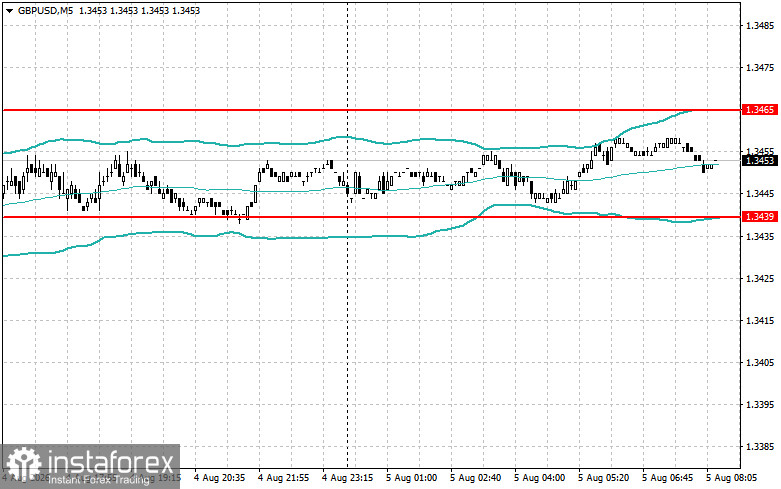Select the OHLC values 1.3453 in the header
The image size is (781, 489).
(139, 10)
